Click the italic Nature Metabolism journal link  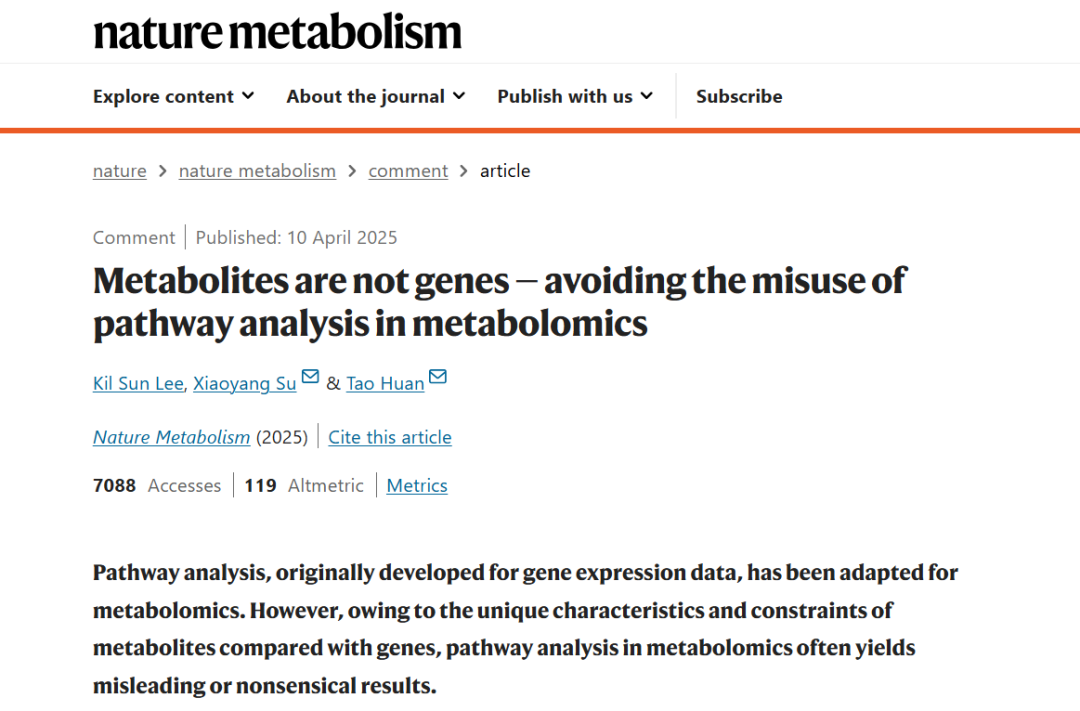point(171,437)
